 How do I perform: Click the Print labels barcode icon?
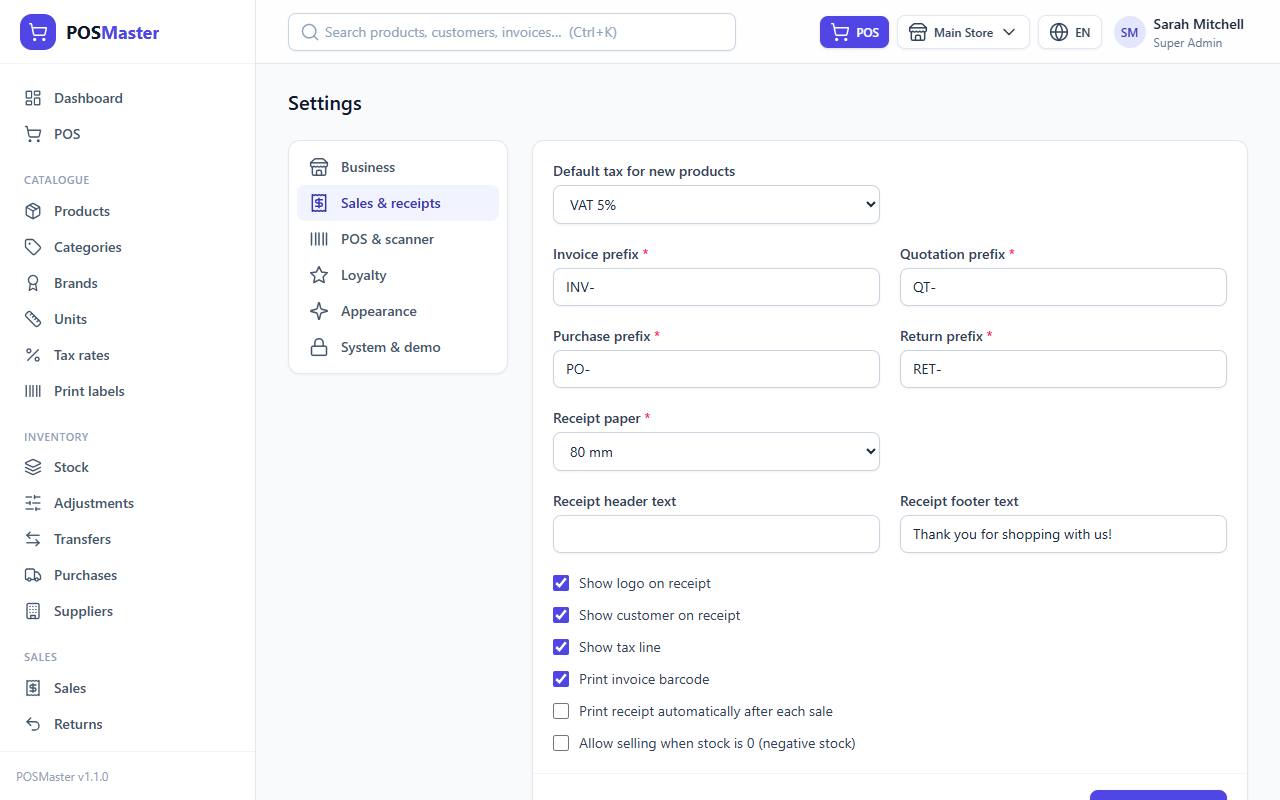click(x=33, y=391)
